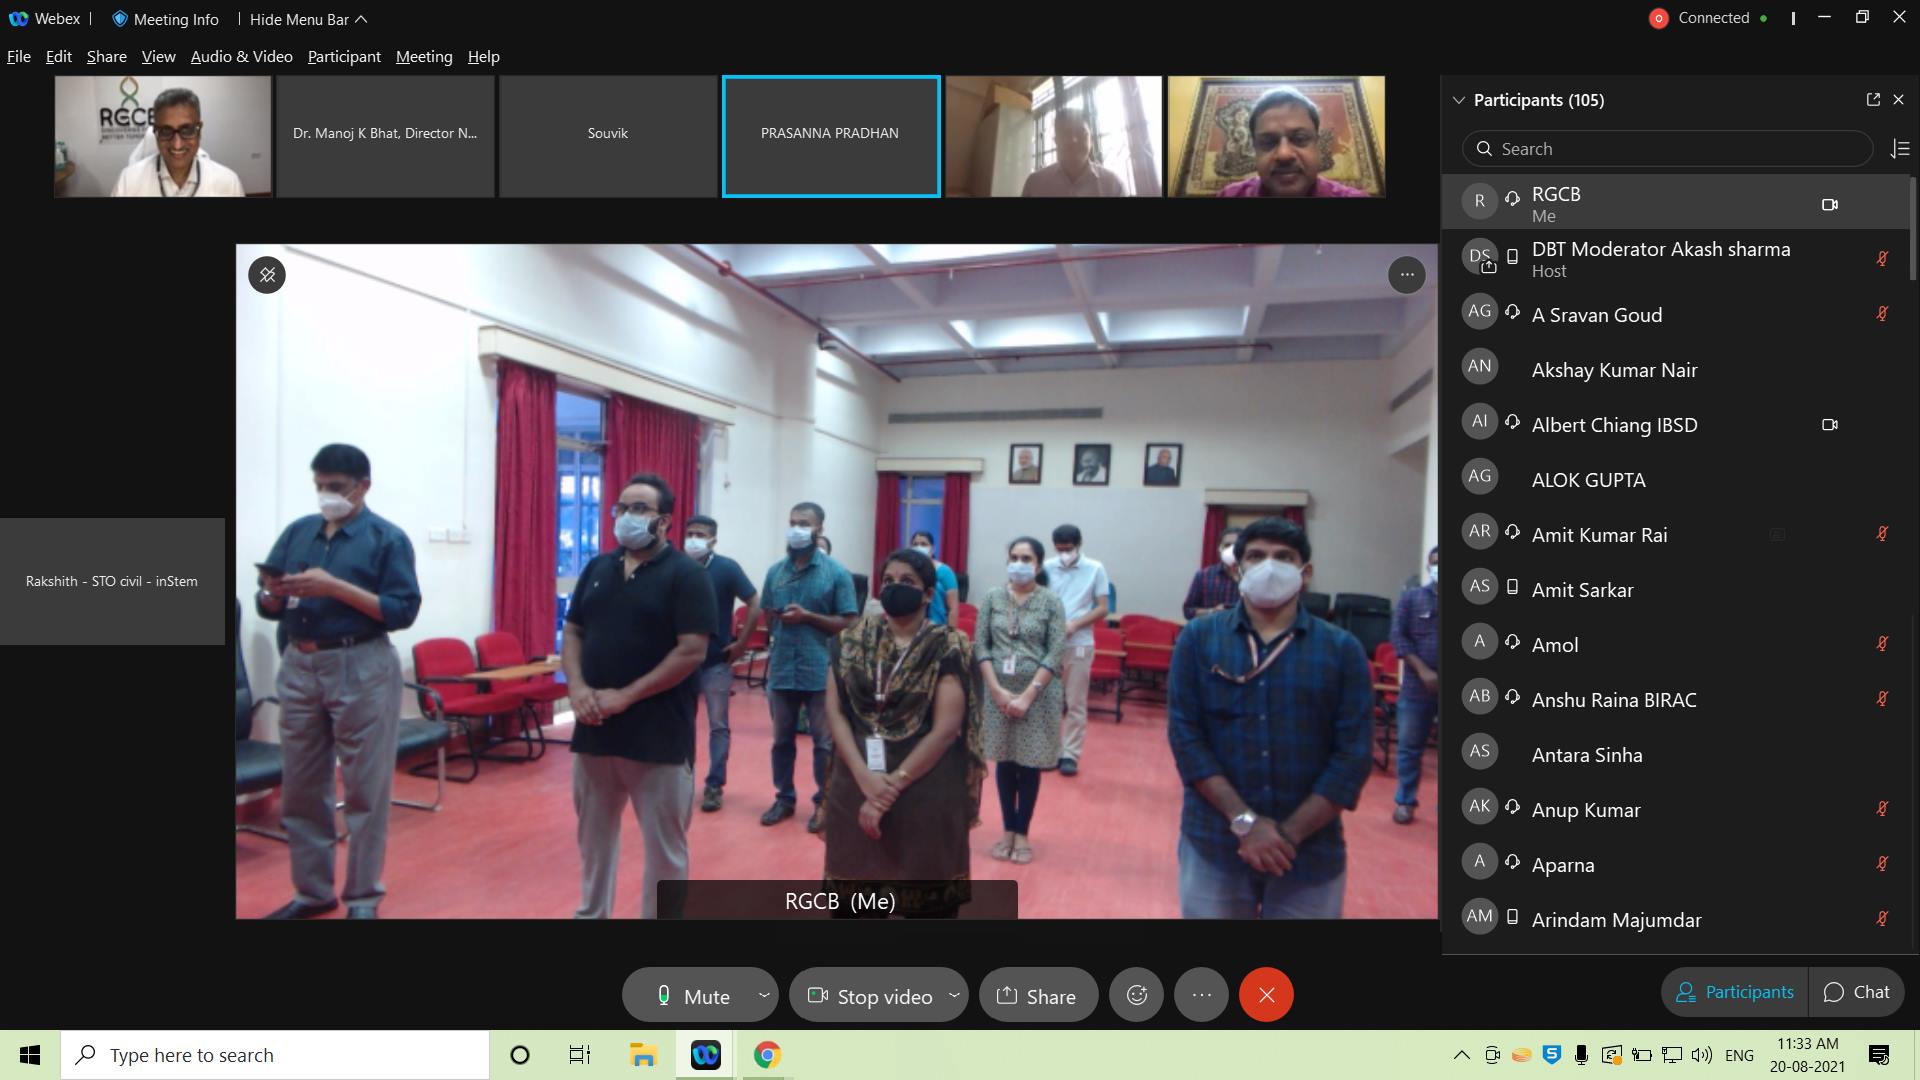Open the clock showing 11:33 AM
Screen dimensions: 1920x1080
click(x=1808, y=1055)
